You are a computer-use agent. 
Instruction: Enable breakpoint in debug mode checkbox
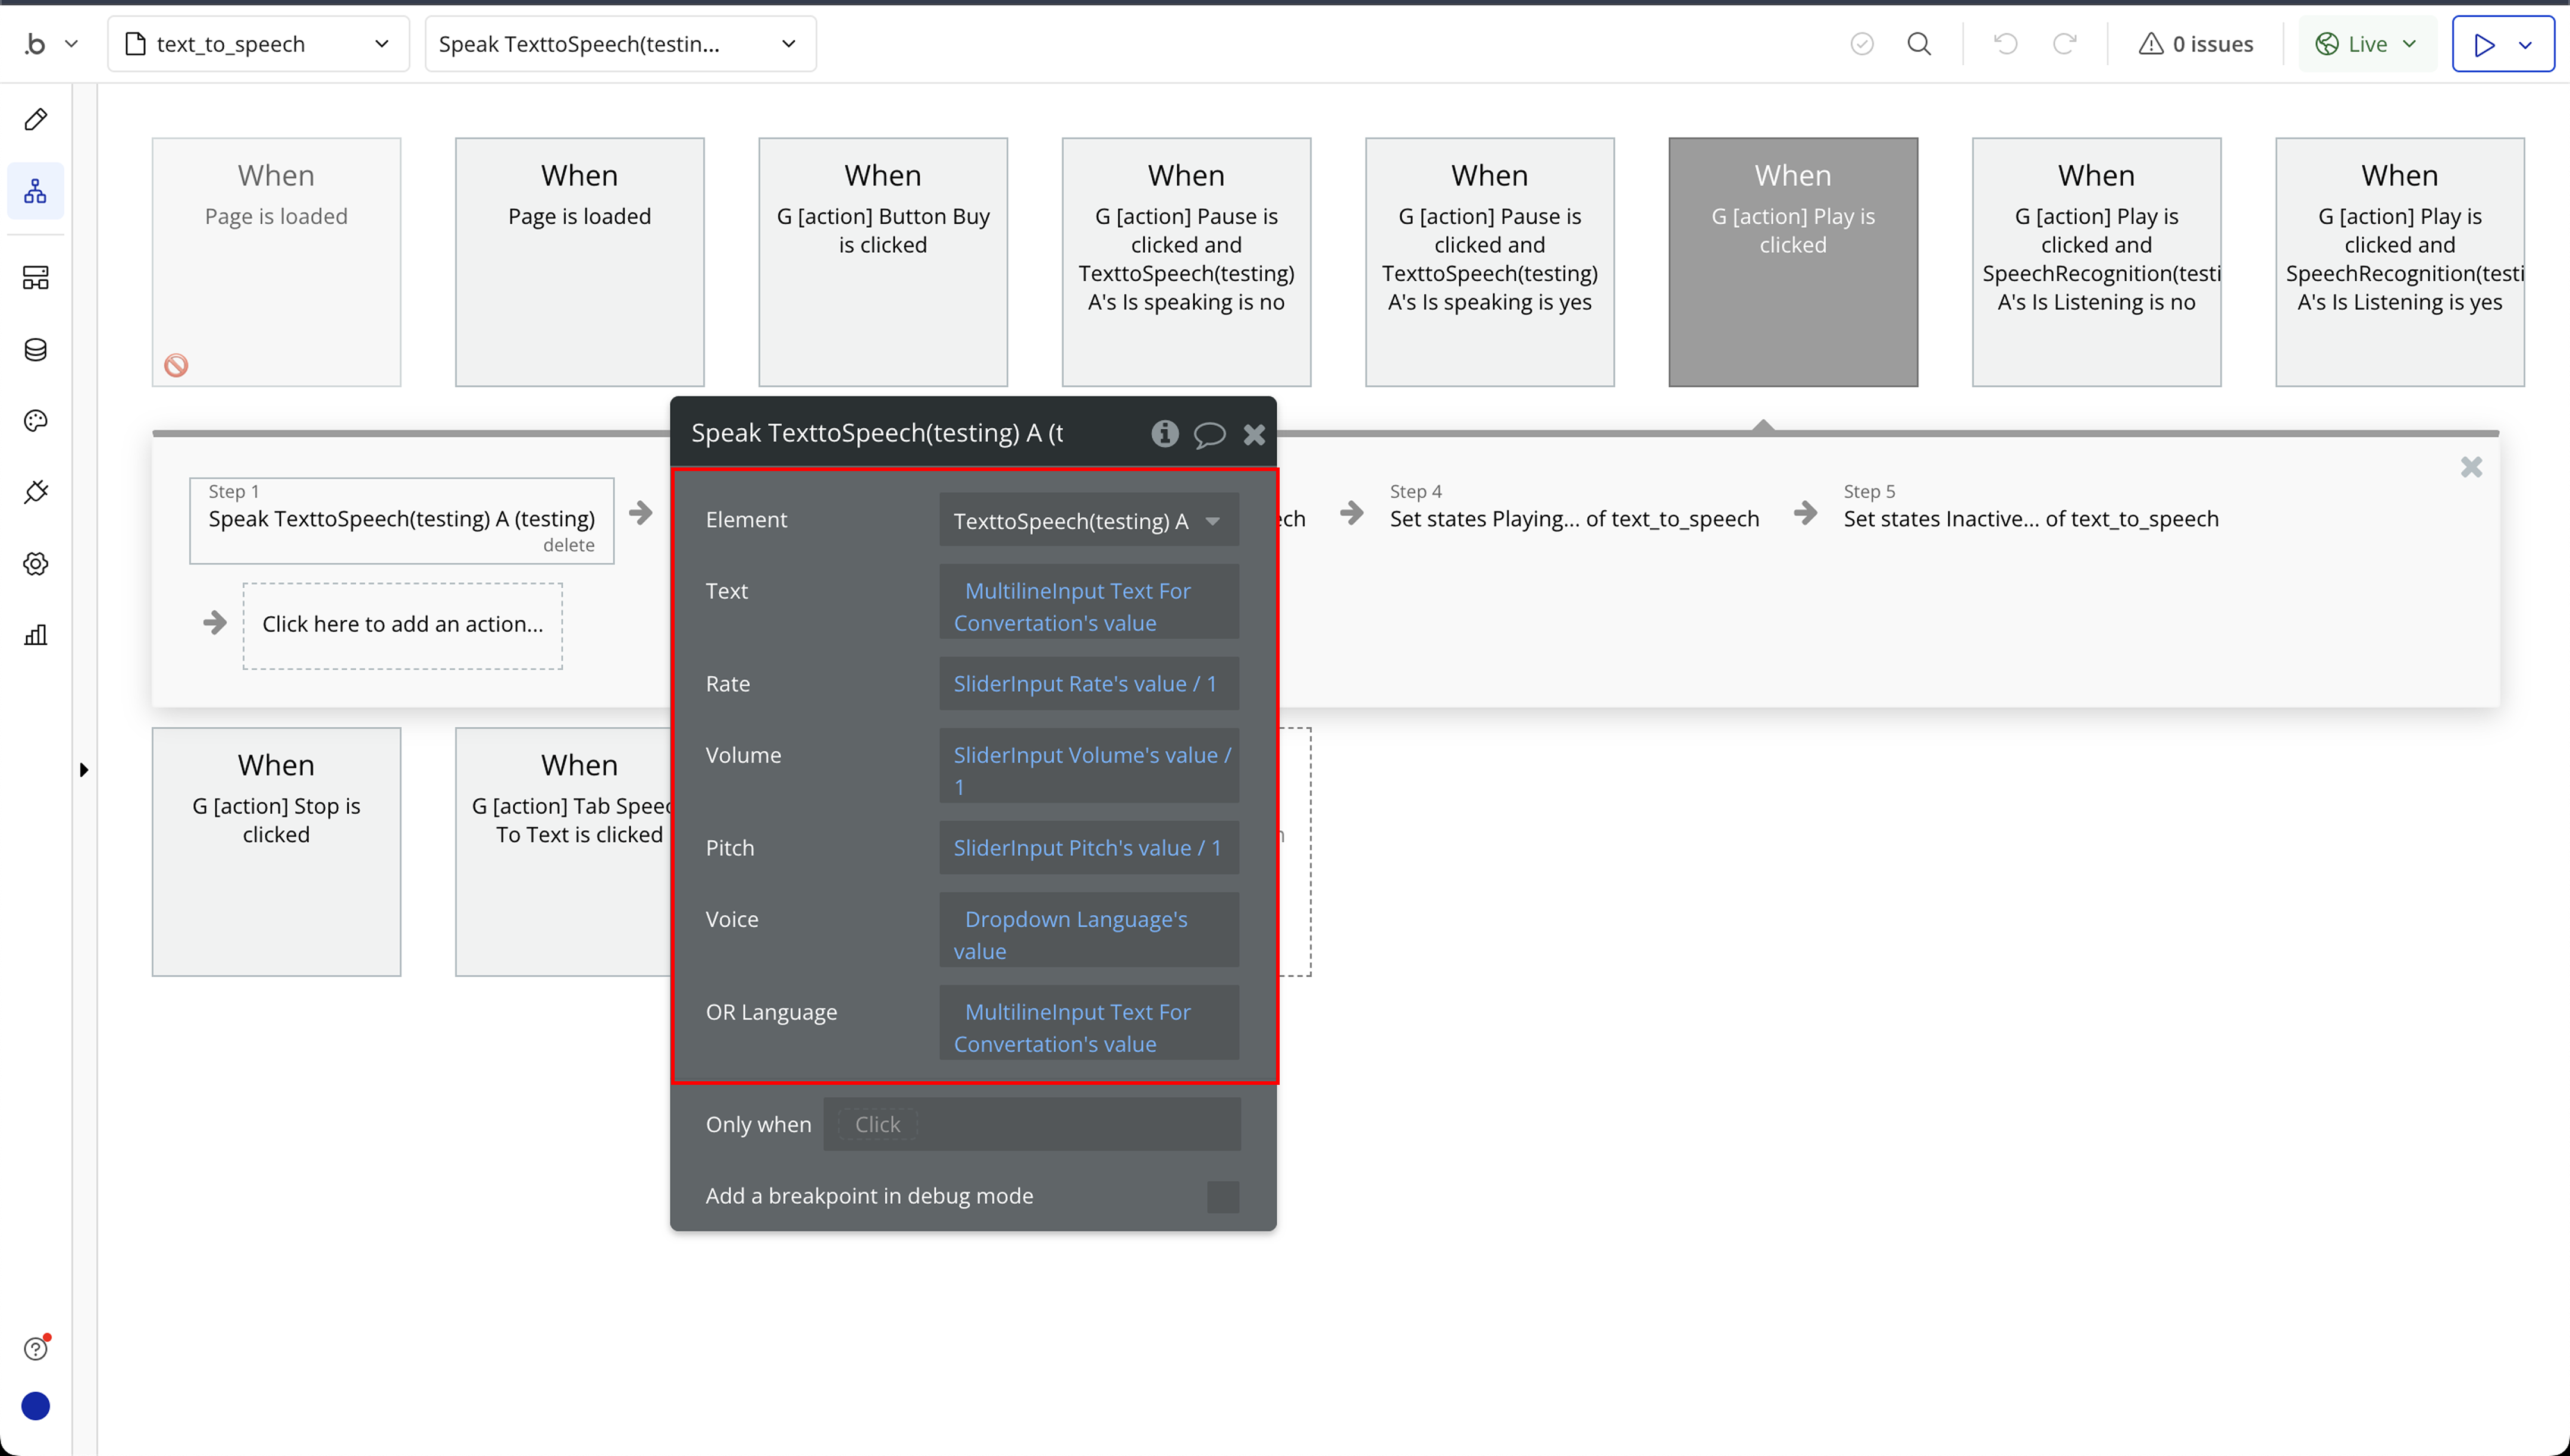point(1222,1196)
